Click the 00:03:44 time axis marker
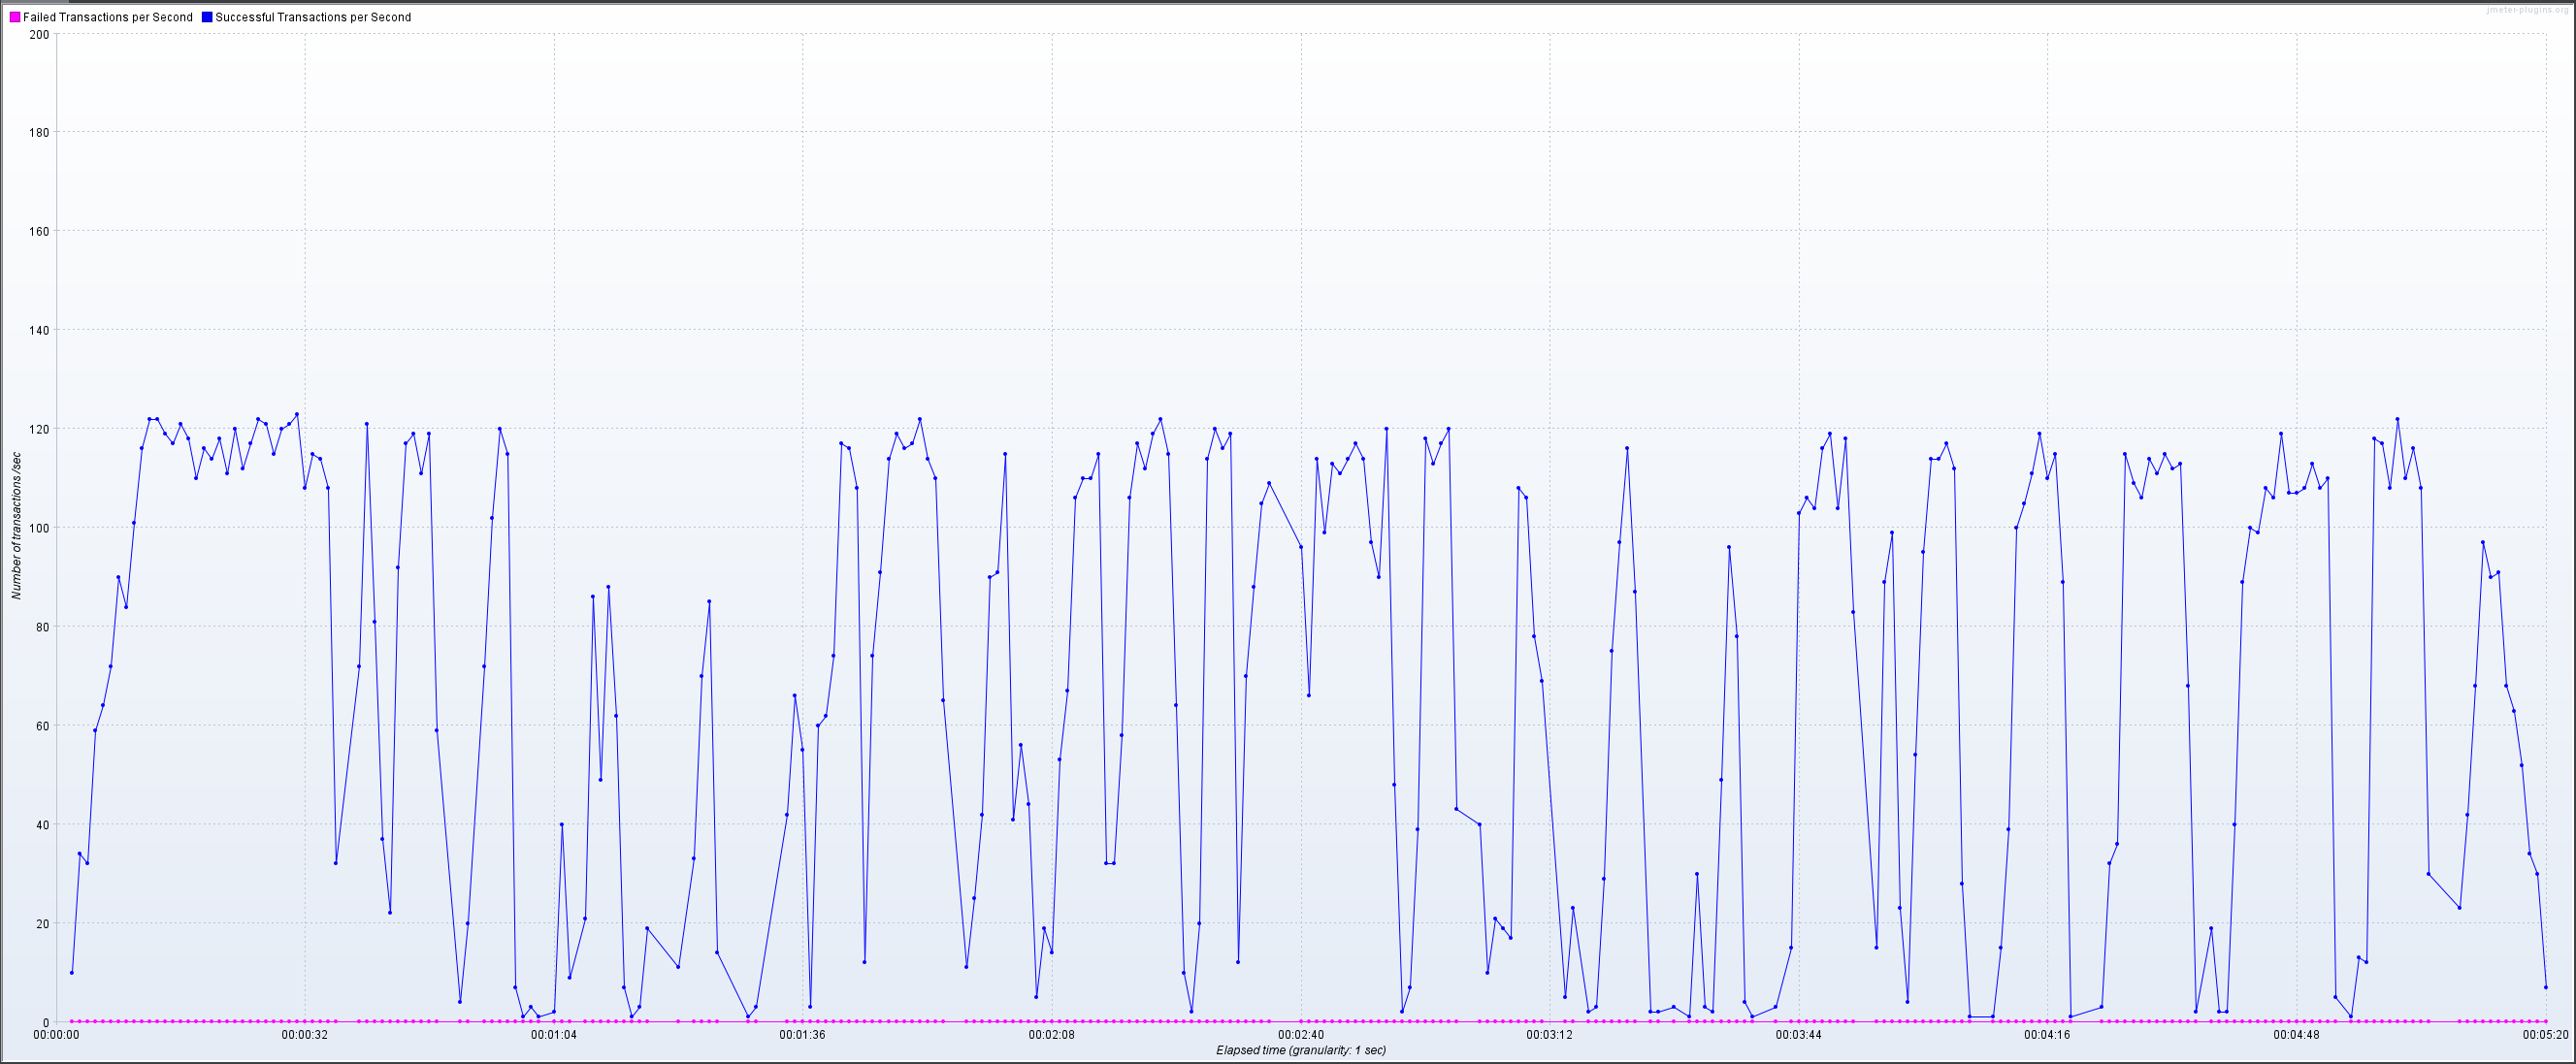The height and width of the screenshot is (1064, 2576). pyautogui.click(x=1798, y=1035)
